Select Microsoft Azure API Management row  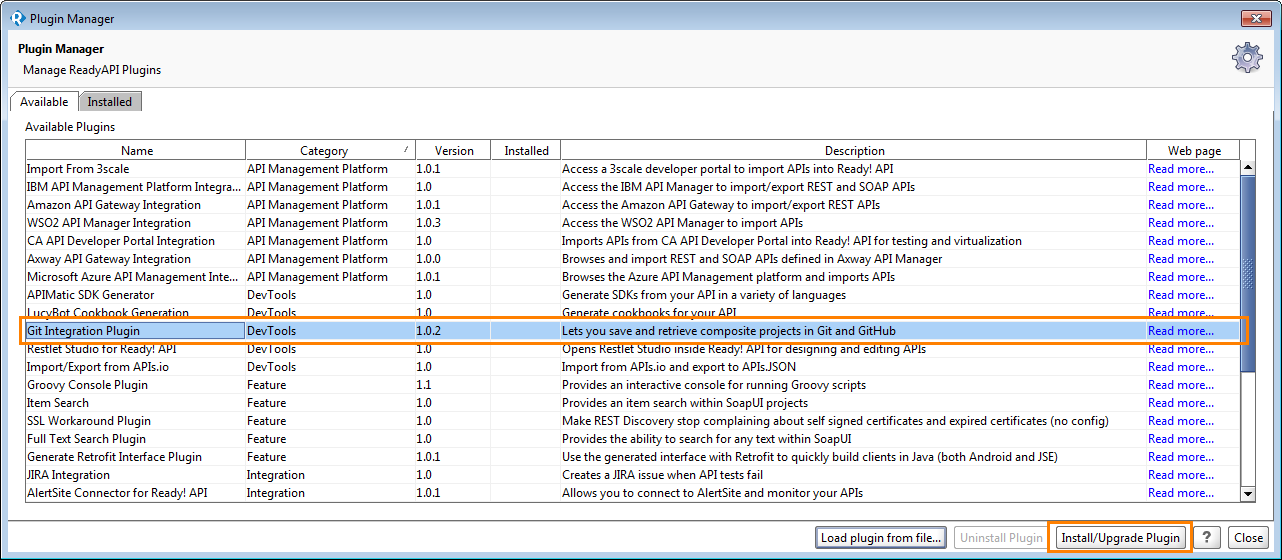[x=633, y=277]
